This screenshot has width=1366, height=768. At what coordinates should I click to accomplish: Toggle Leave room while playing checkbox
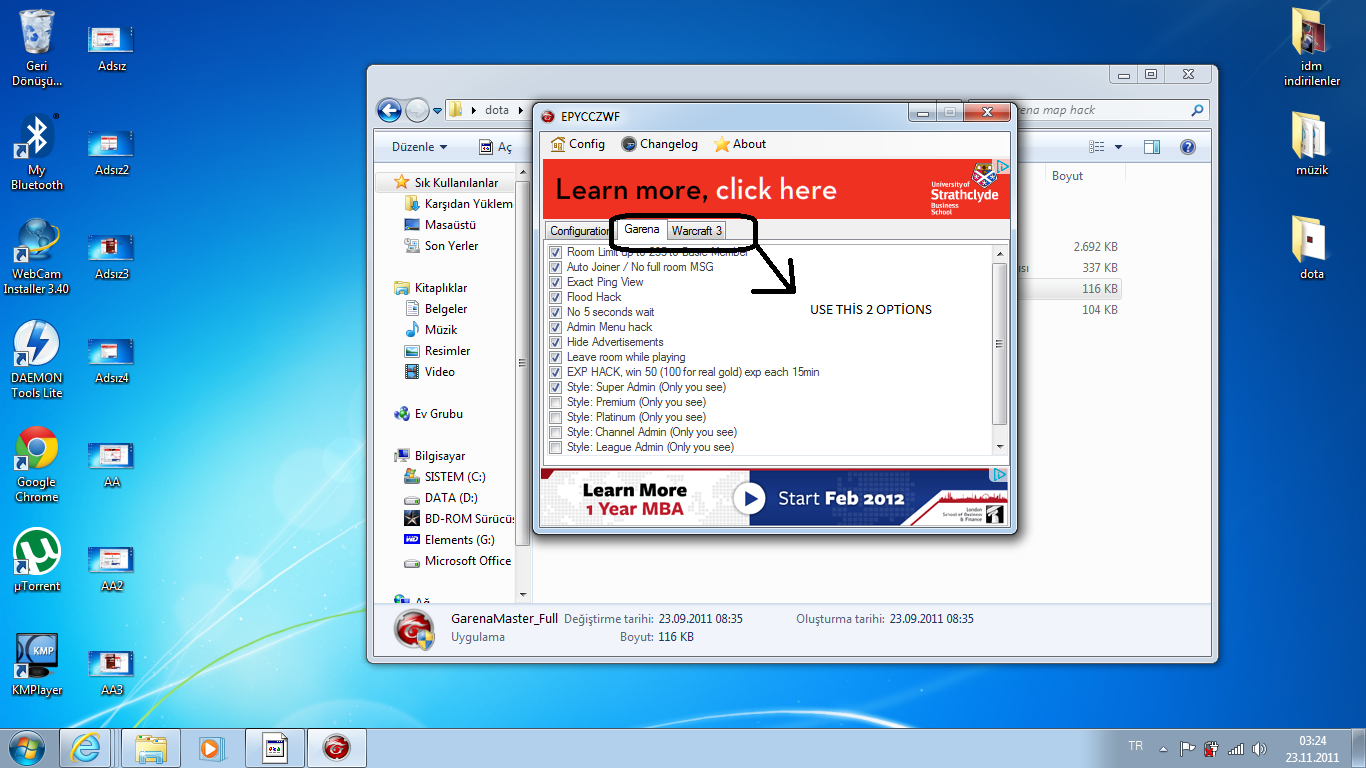(555, 357)
